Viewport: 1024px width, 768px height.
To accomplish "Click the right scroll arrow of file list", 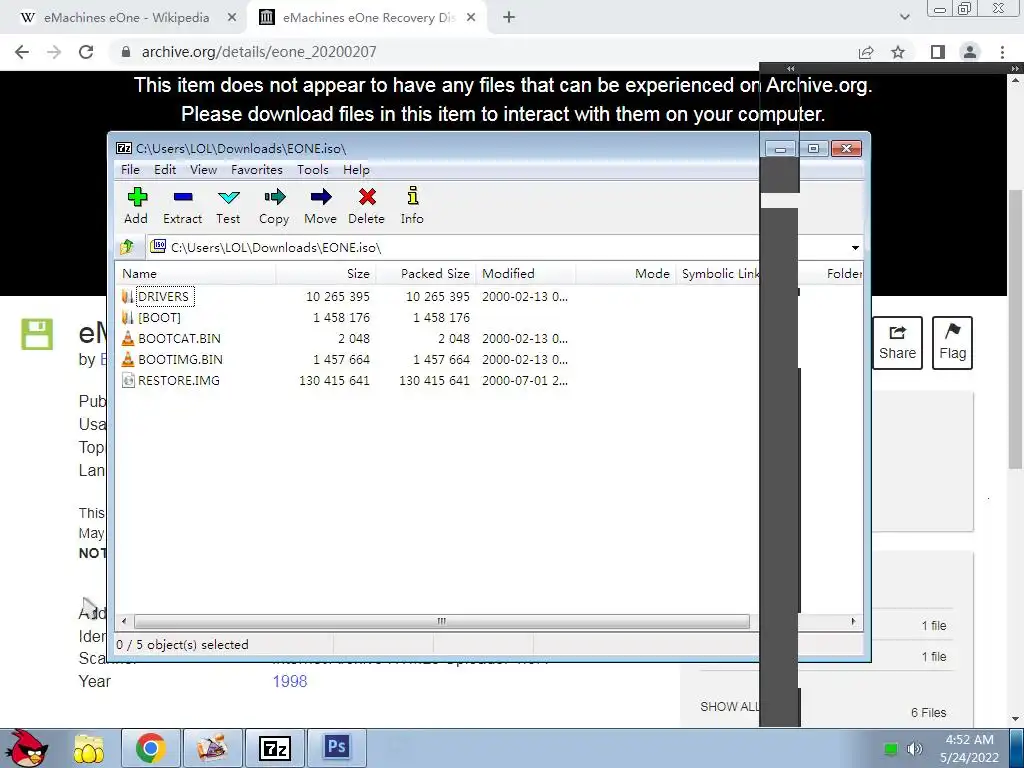I will click(x=853, y=621).
